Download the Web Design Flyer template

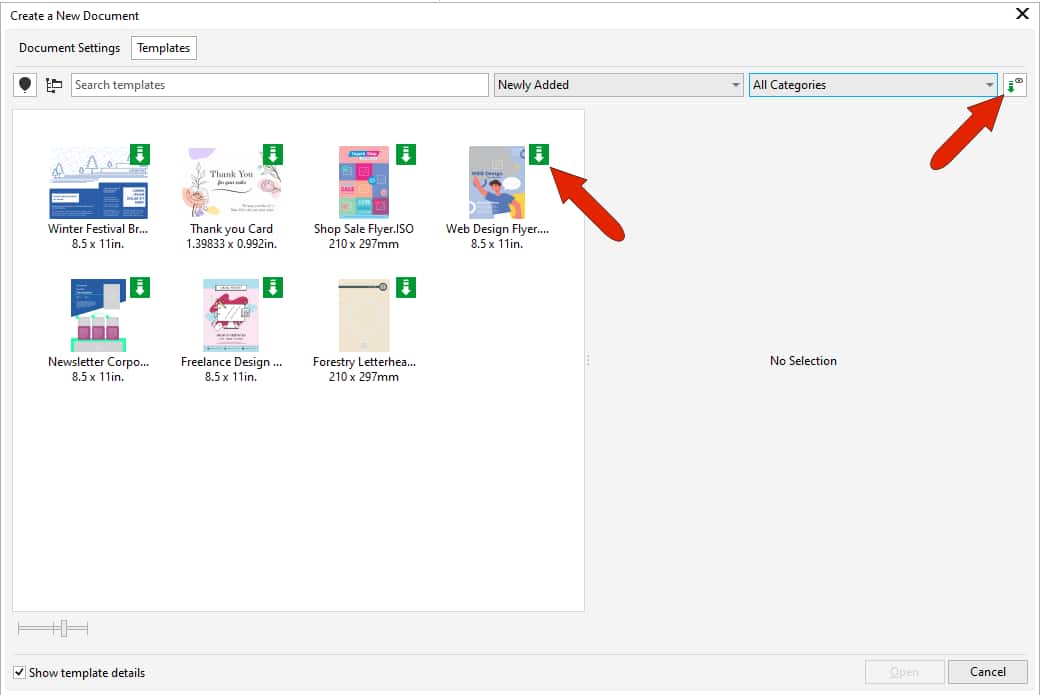pyautogui.click(x=538, y=154)
